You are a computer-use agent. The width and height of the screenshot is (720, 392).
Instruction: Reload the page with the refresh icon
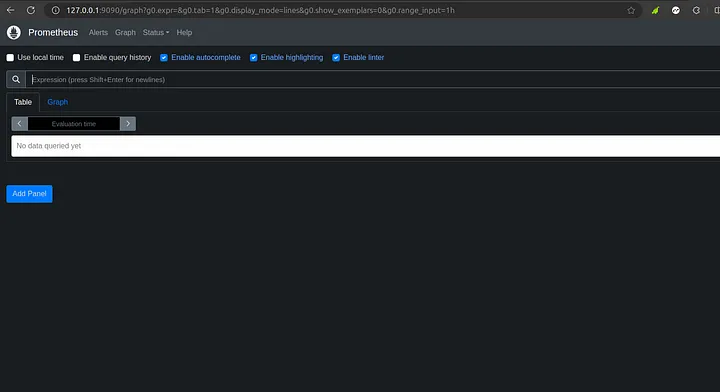(x=31, y=10)
